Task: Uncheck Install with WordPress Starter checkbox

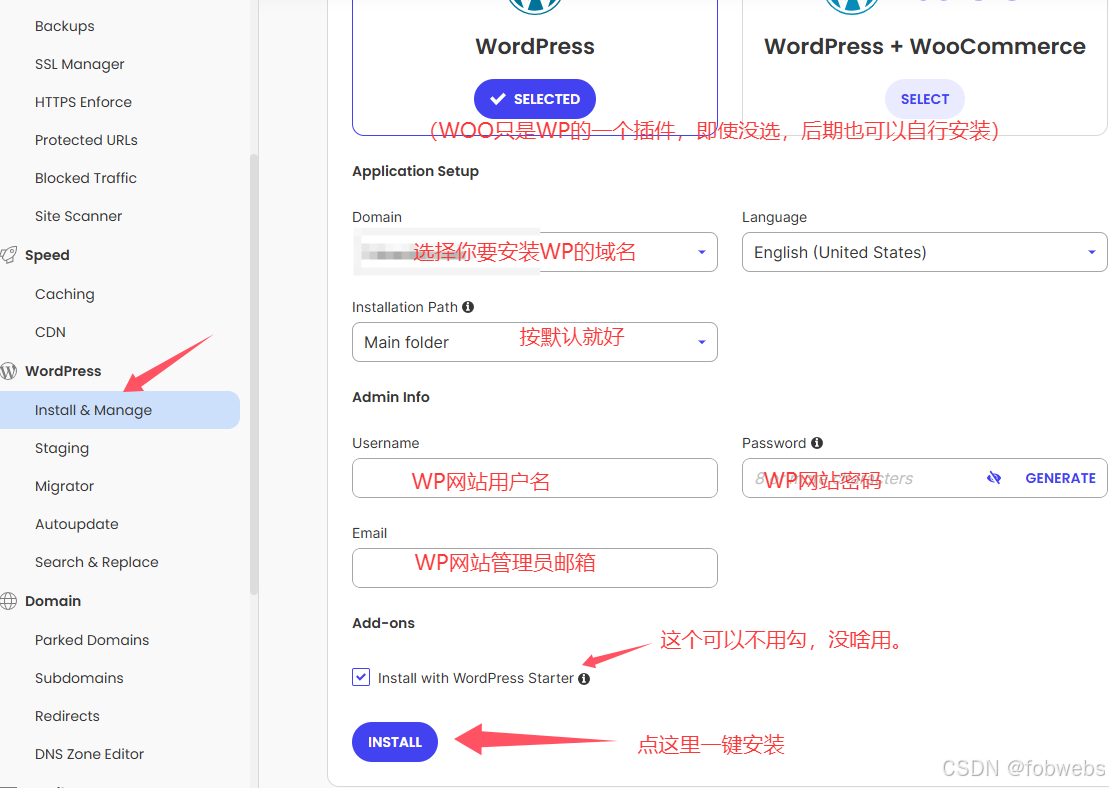Action: (361, 677)
